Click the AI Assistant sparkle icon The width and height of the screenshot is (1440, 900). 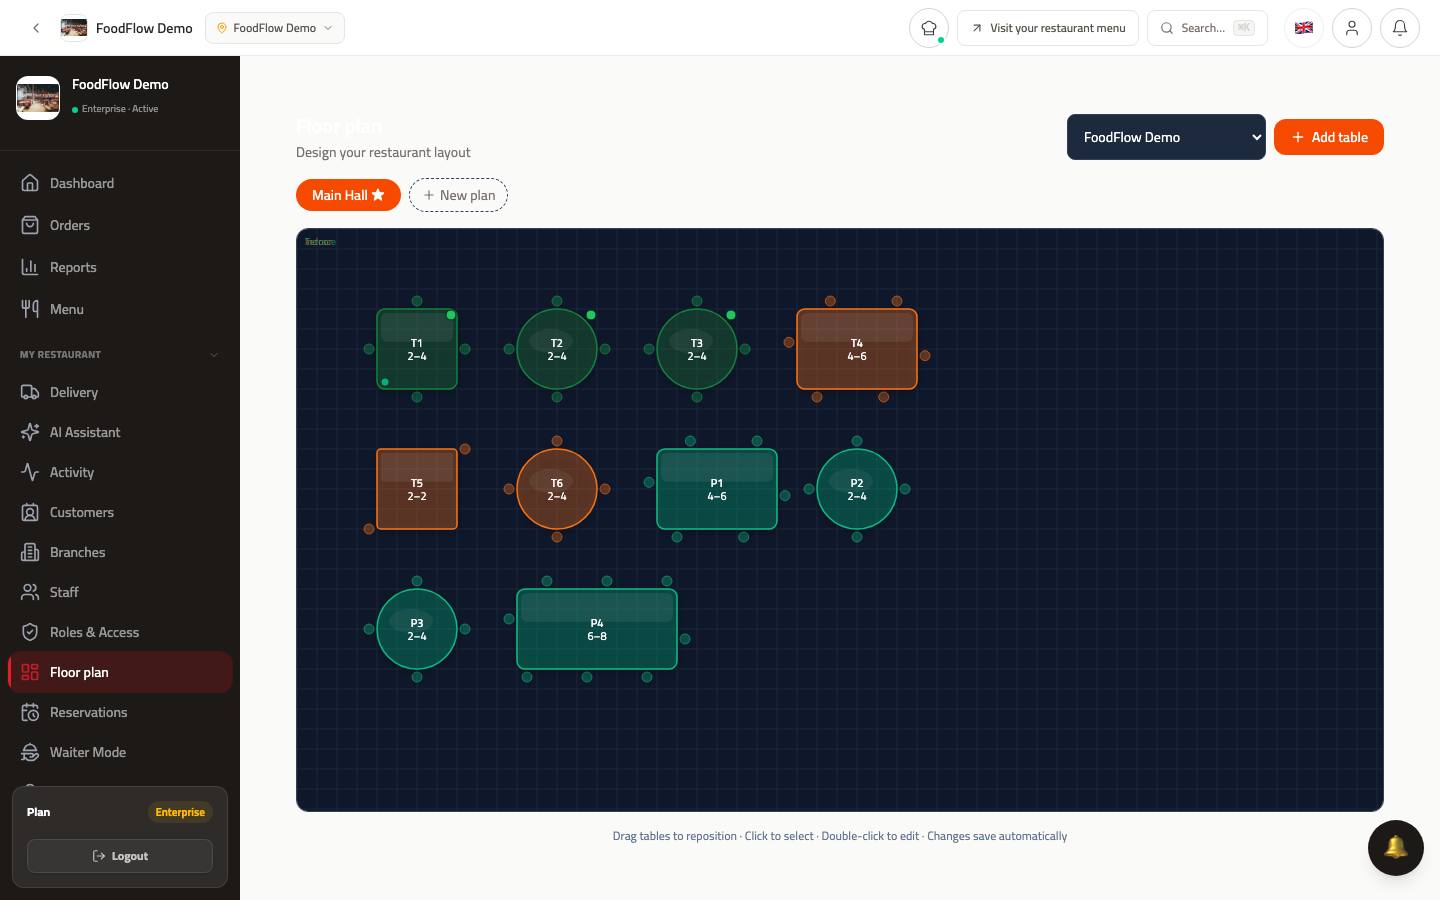(30, 432)
